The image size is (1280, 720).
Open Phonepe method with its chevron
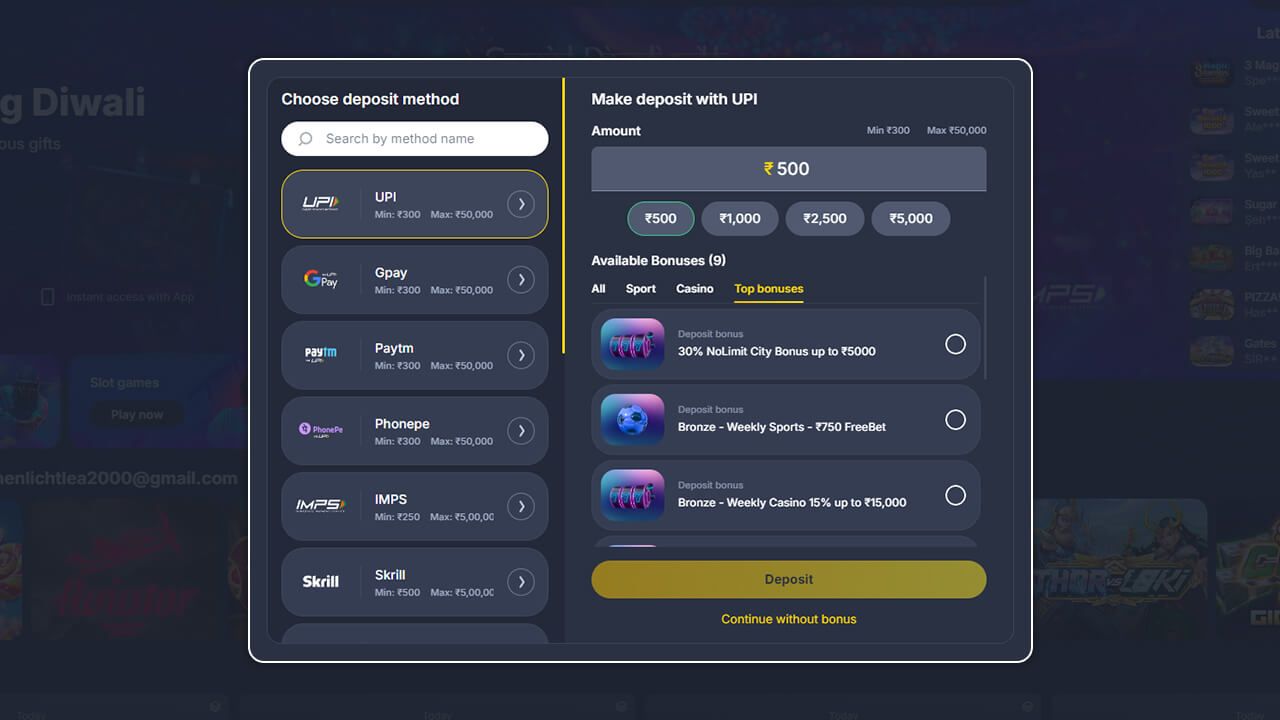click(x=520, y=431)
